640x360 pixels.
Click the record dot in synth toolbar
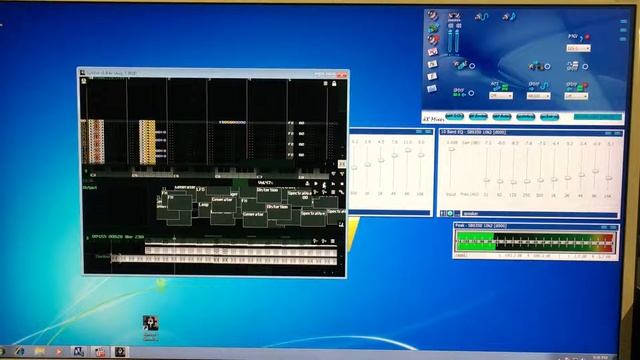coord(342,184)
